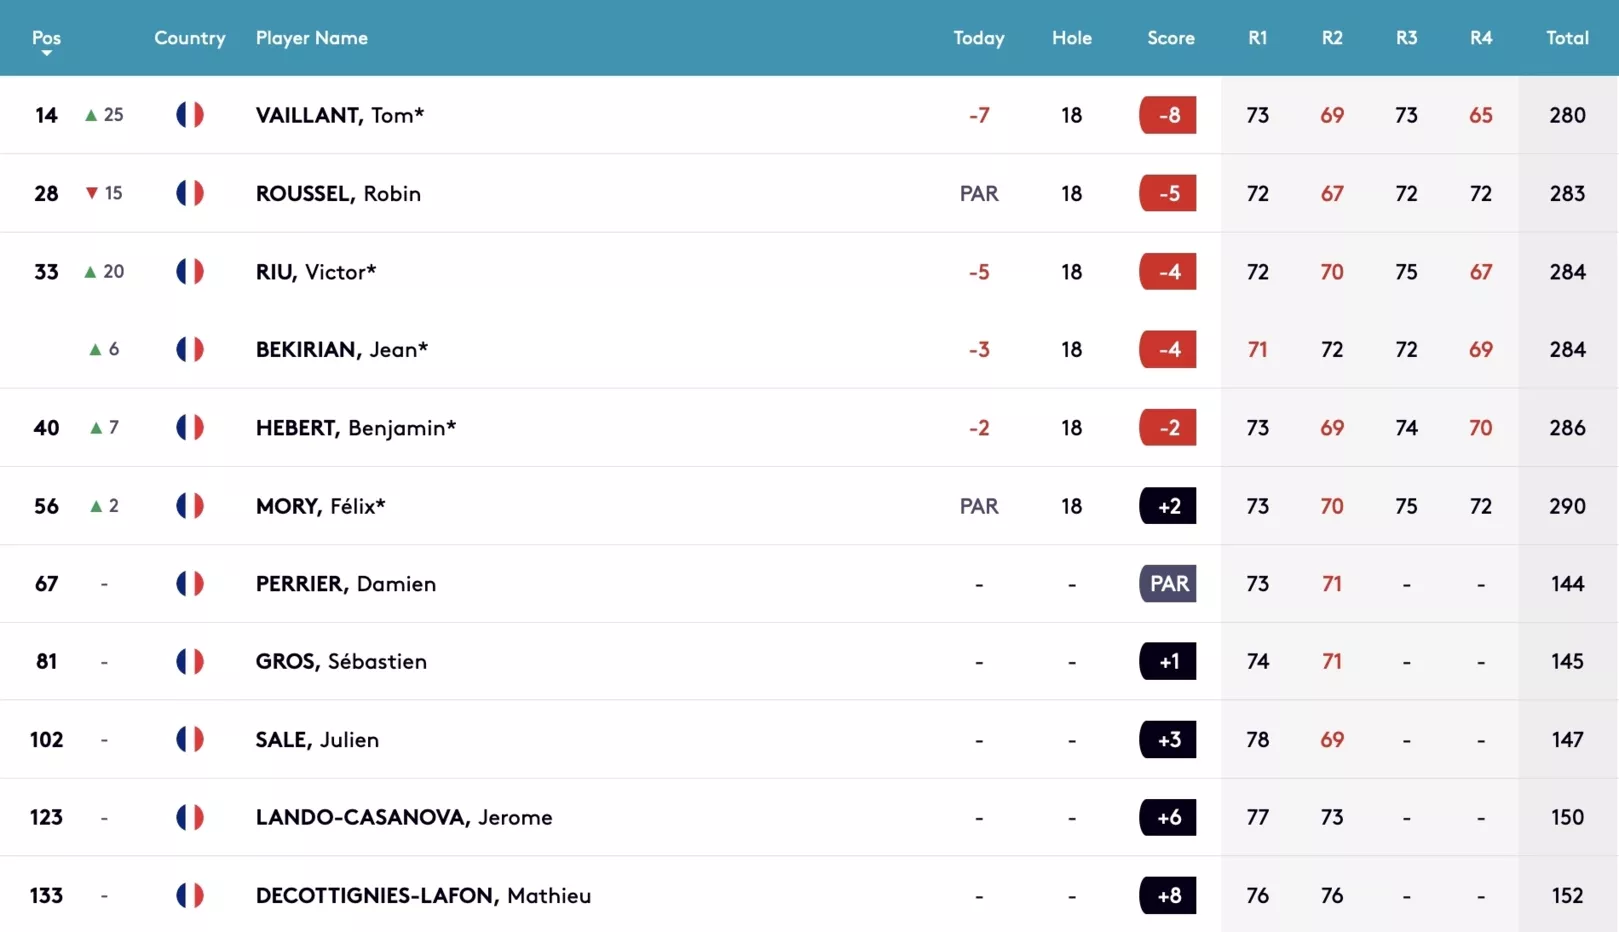Click the green up arrow next to BEKIRIAN
Image resolution: width=1619 pixels, height=932 pixels.
point(95,349)
